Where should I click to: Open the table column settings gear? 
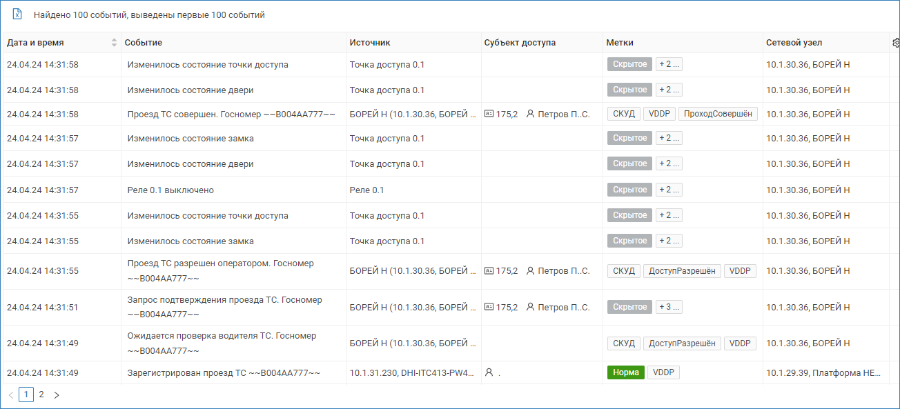coord(895,42)
